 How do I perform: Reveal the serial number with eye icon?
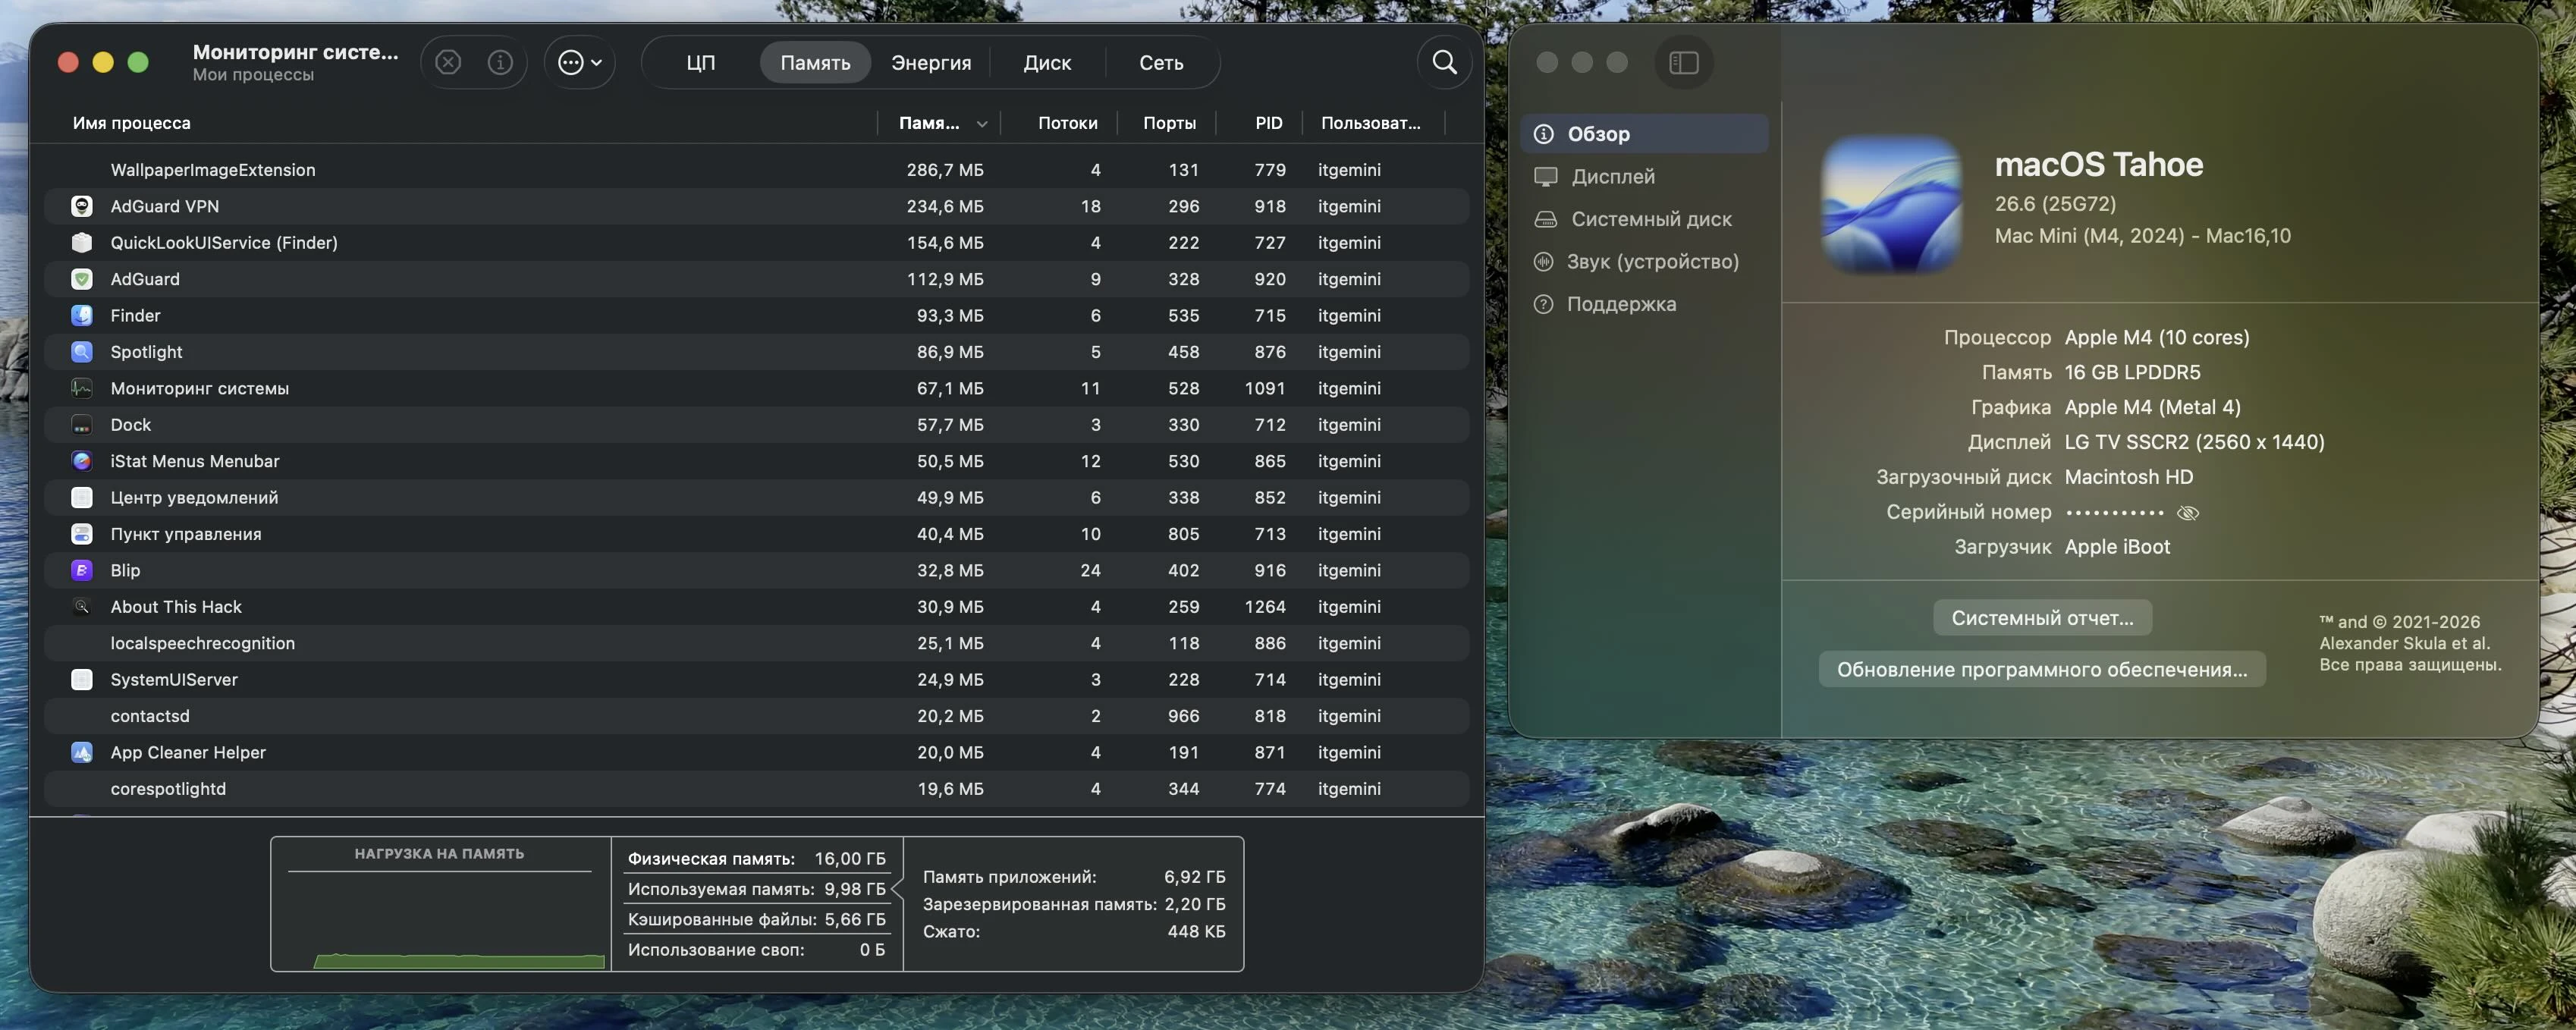point(2188,513)
